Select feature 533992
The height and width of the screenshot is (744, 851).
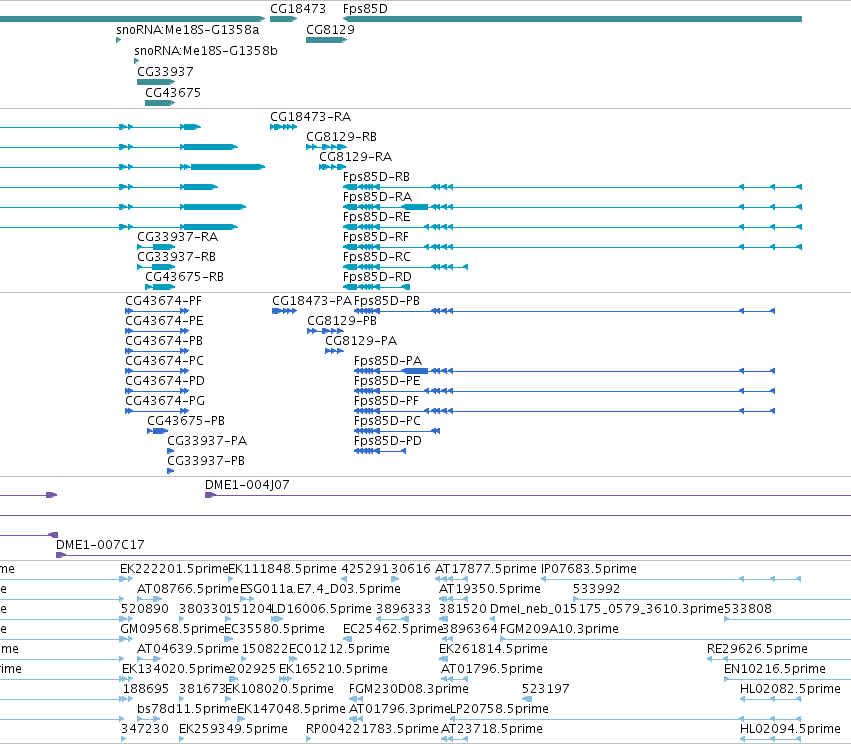[596, 589]
